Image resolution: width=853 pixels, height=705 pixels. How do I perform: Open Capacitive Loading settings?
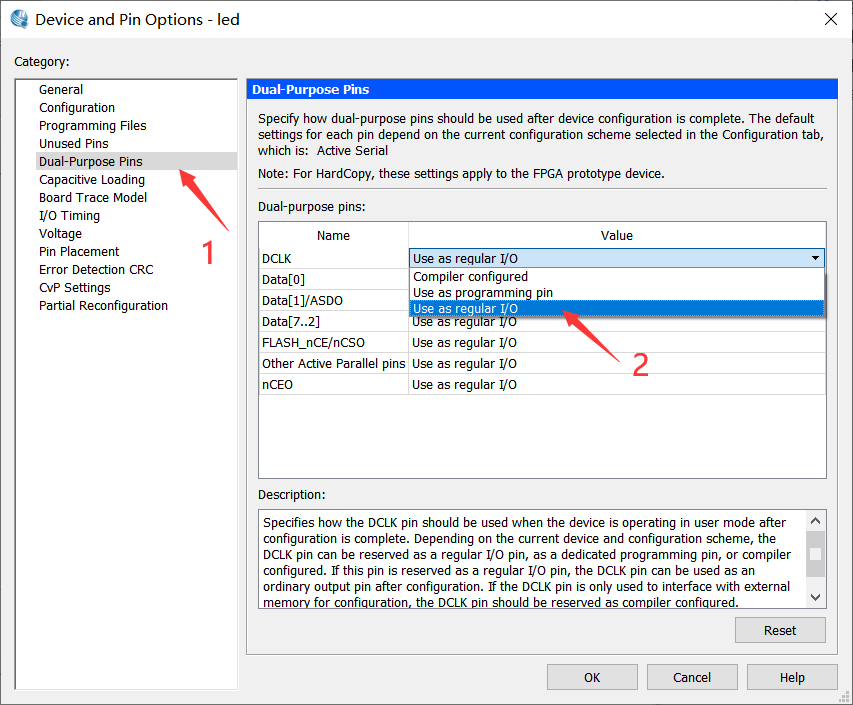(x=92, y=180)
